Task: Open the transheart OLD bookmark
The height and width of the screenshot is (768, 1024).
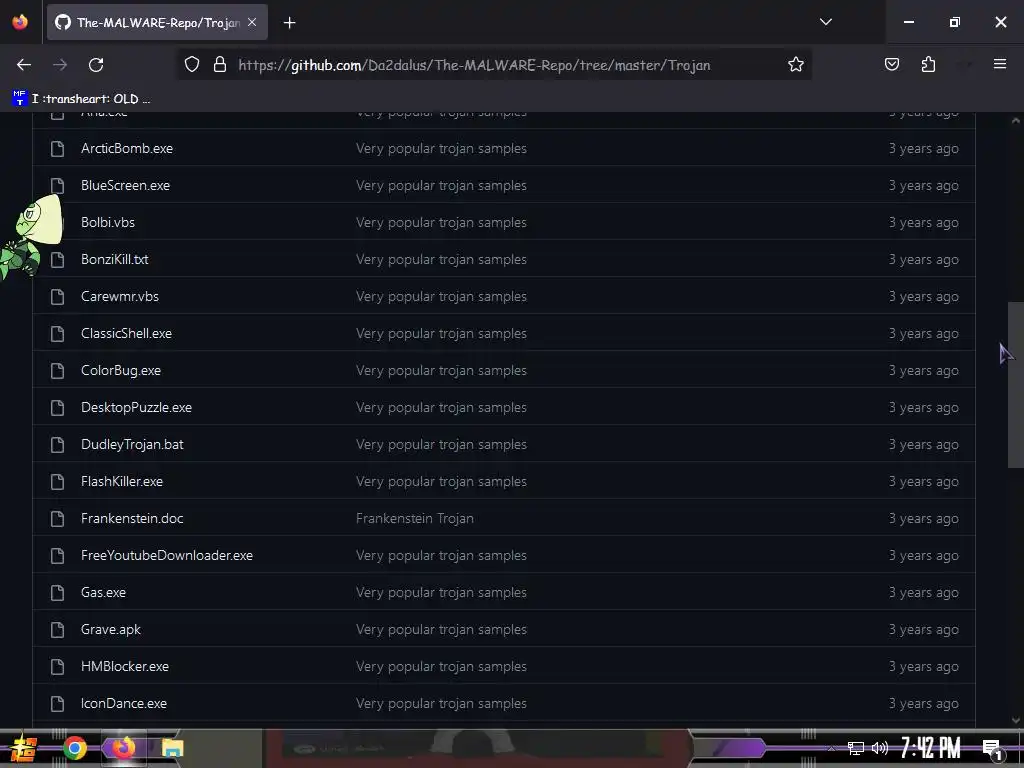Action: pos(82,99)
